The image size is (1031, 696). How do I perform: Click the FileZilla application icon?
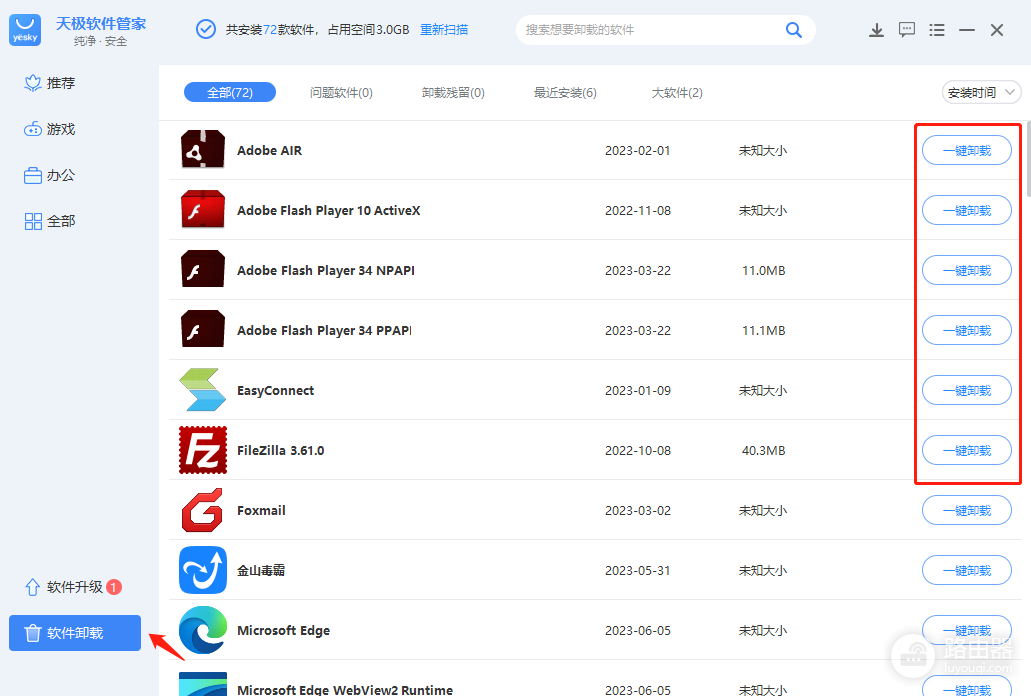tap(203, 450)
